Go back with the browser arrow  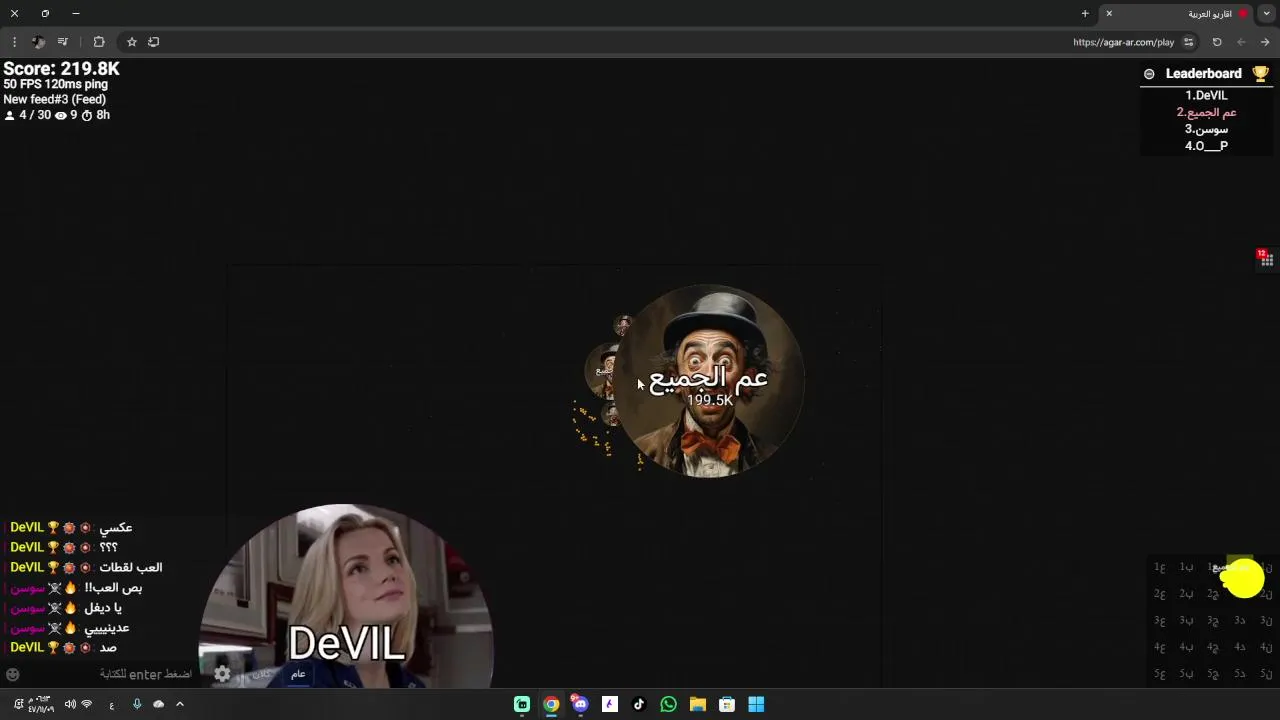click(1241, 42)
